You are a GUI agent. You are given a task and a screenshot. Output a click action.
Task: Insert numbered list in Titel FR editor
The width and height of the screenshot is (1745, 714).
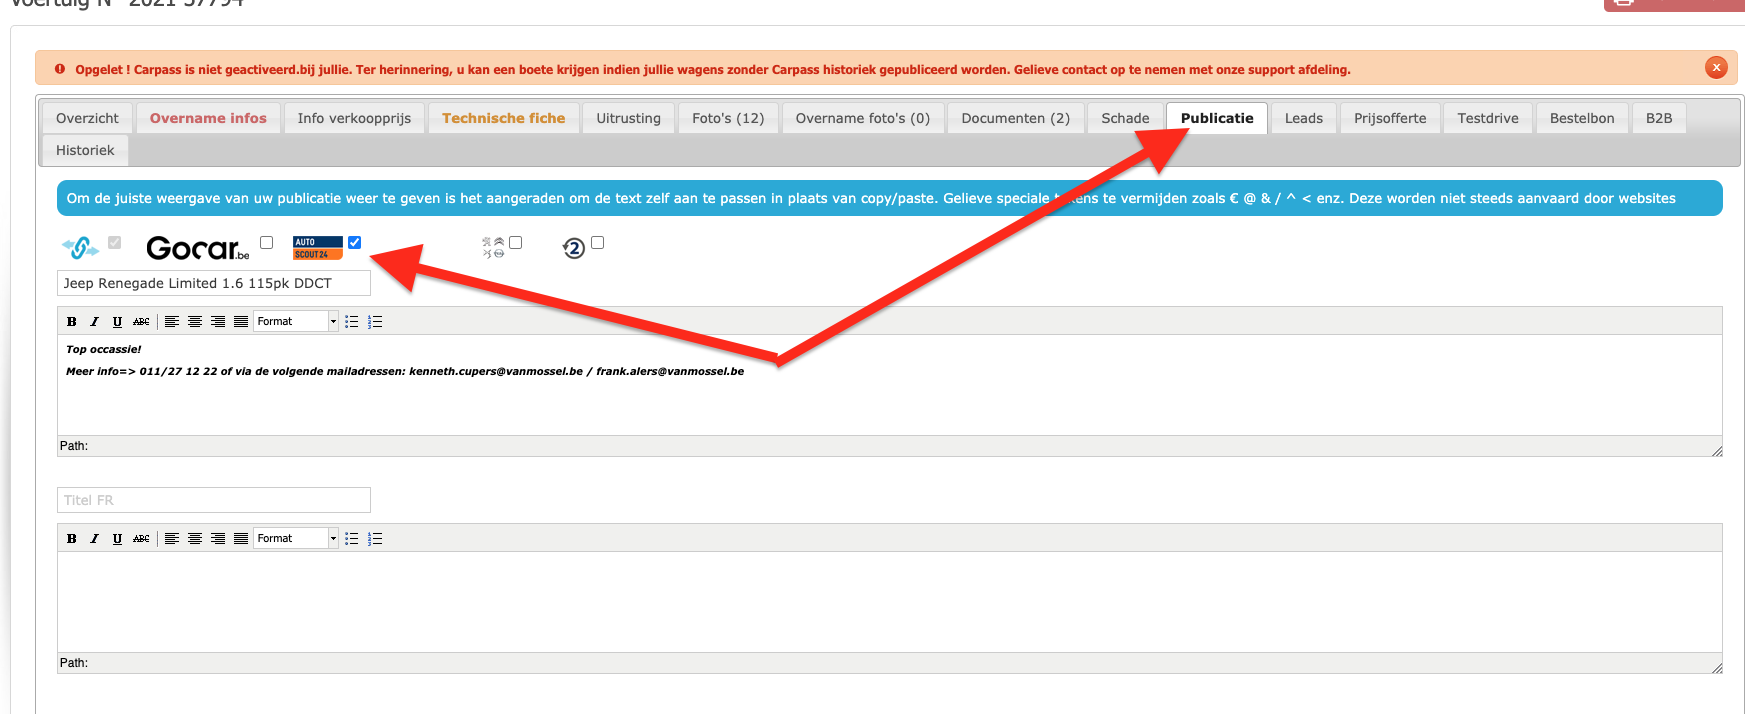[375, 538]
